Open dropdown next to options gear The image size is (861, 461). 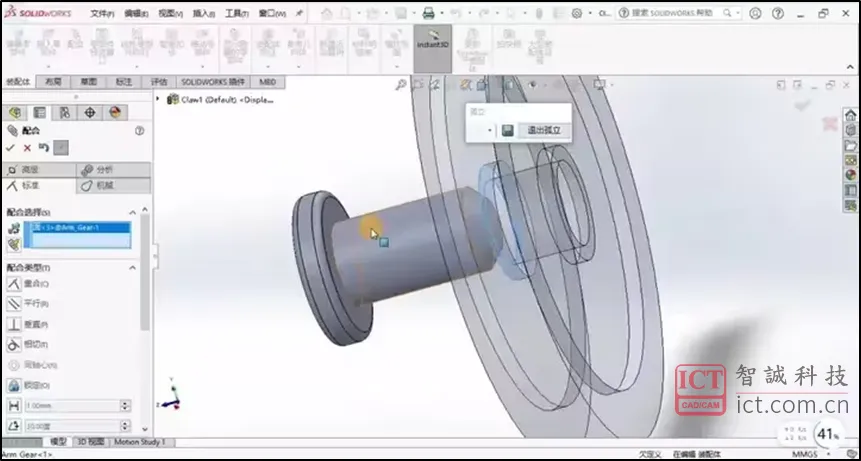click(x=589, y=14)
